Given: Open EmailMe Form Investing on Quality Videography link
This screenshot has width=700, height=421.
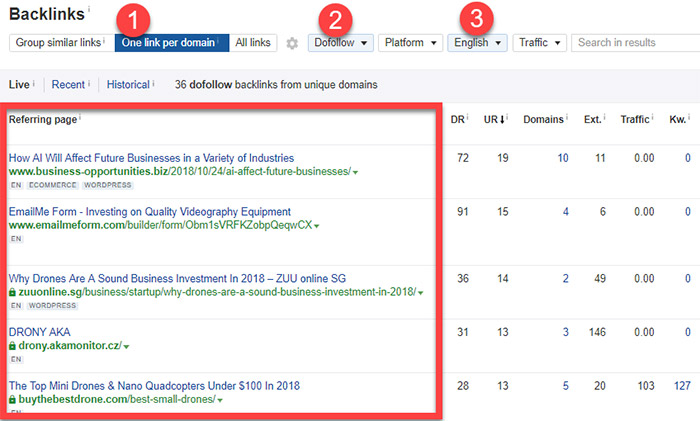Looking at the screenshot, I should [150, 212].
